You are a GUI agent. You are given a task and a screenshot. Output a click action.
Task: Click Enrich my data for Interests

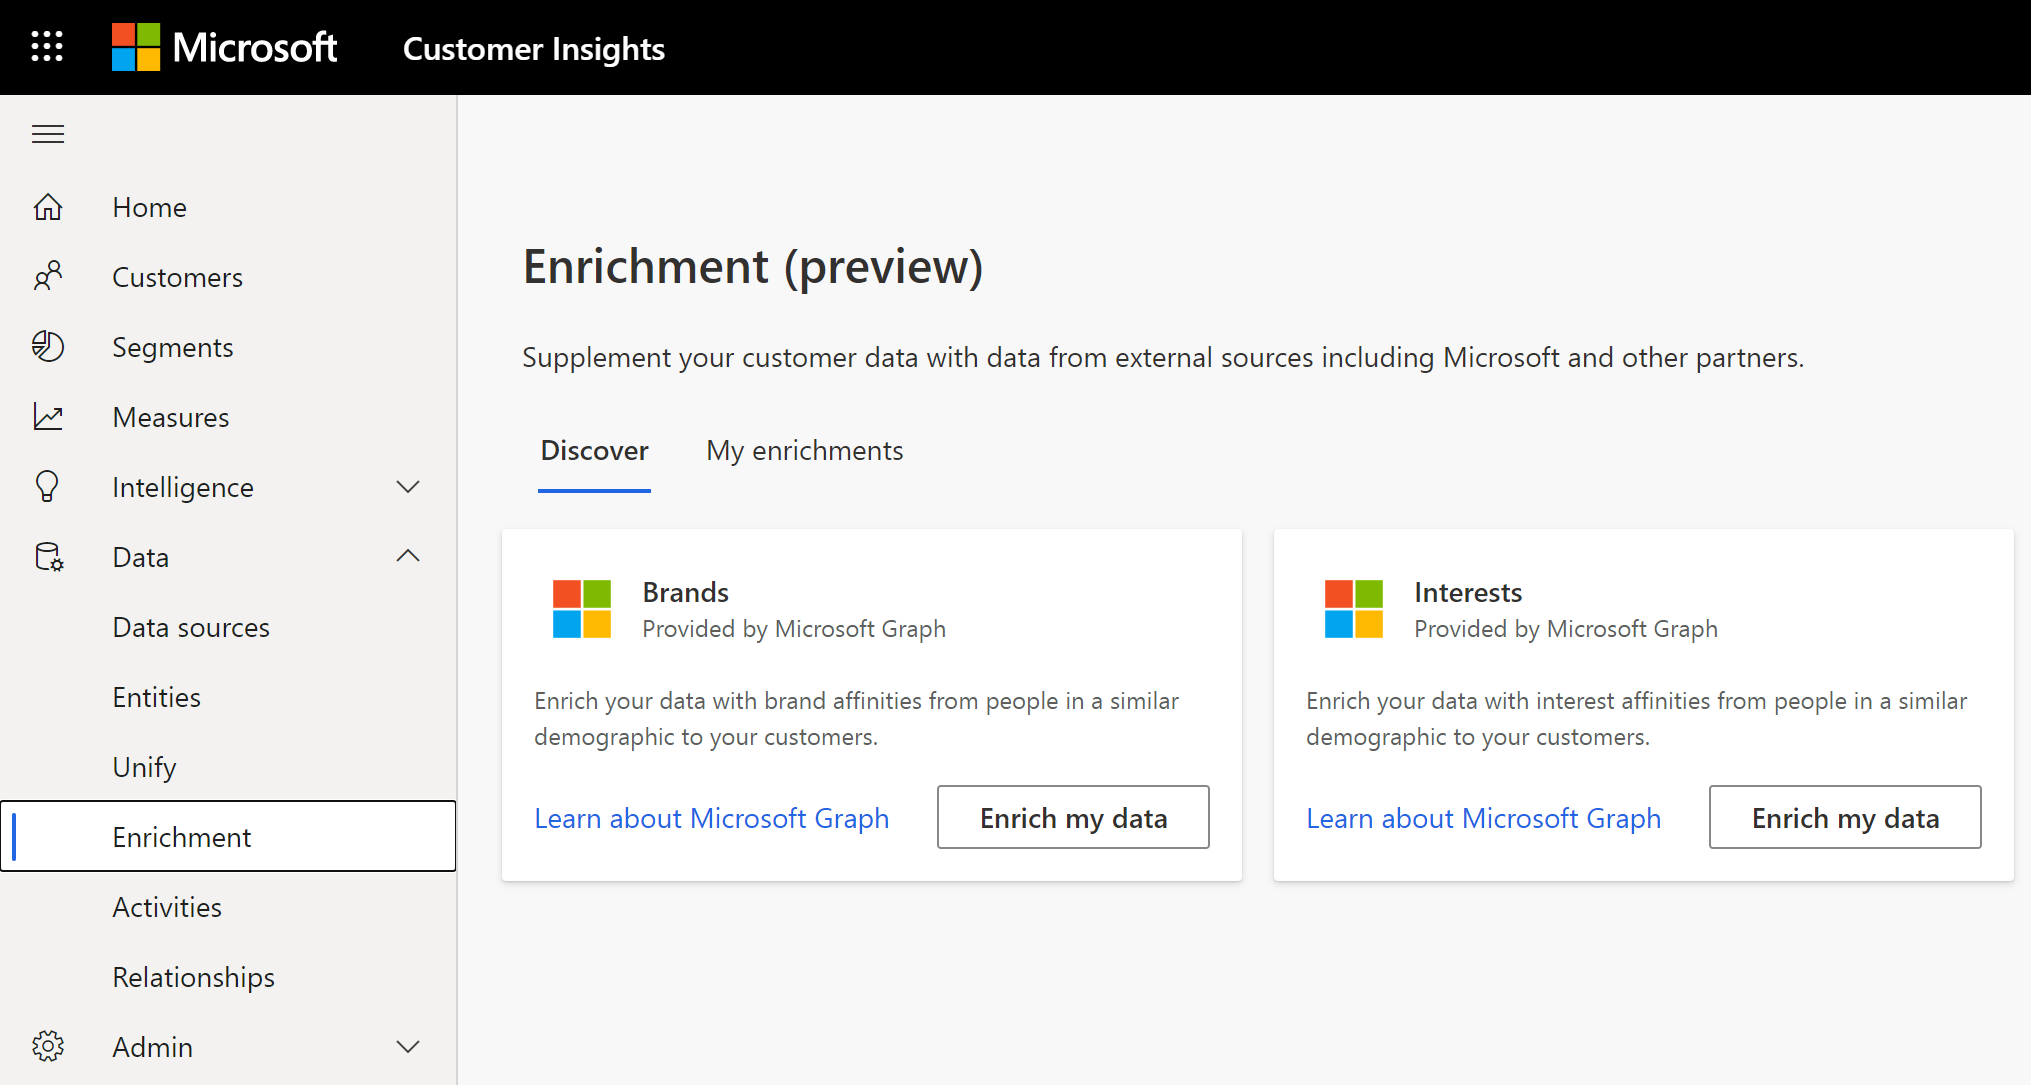1846,816
